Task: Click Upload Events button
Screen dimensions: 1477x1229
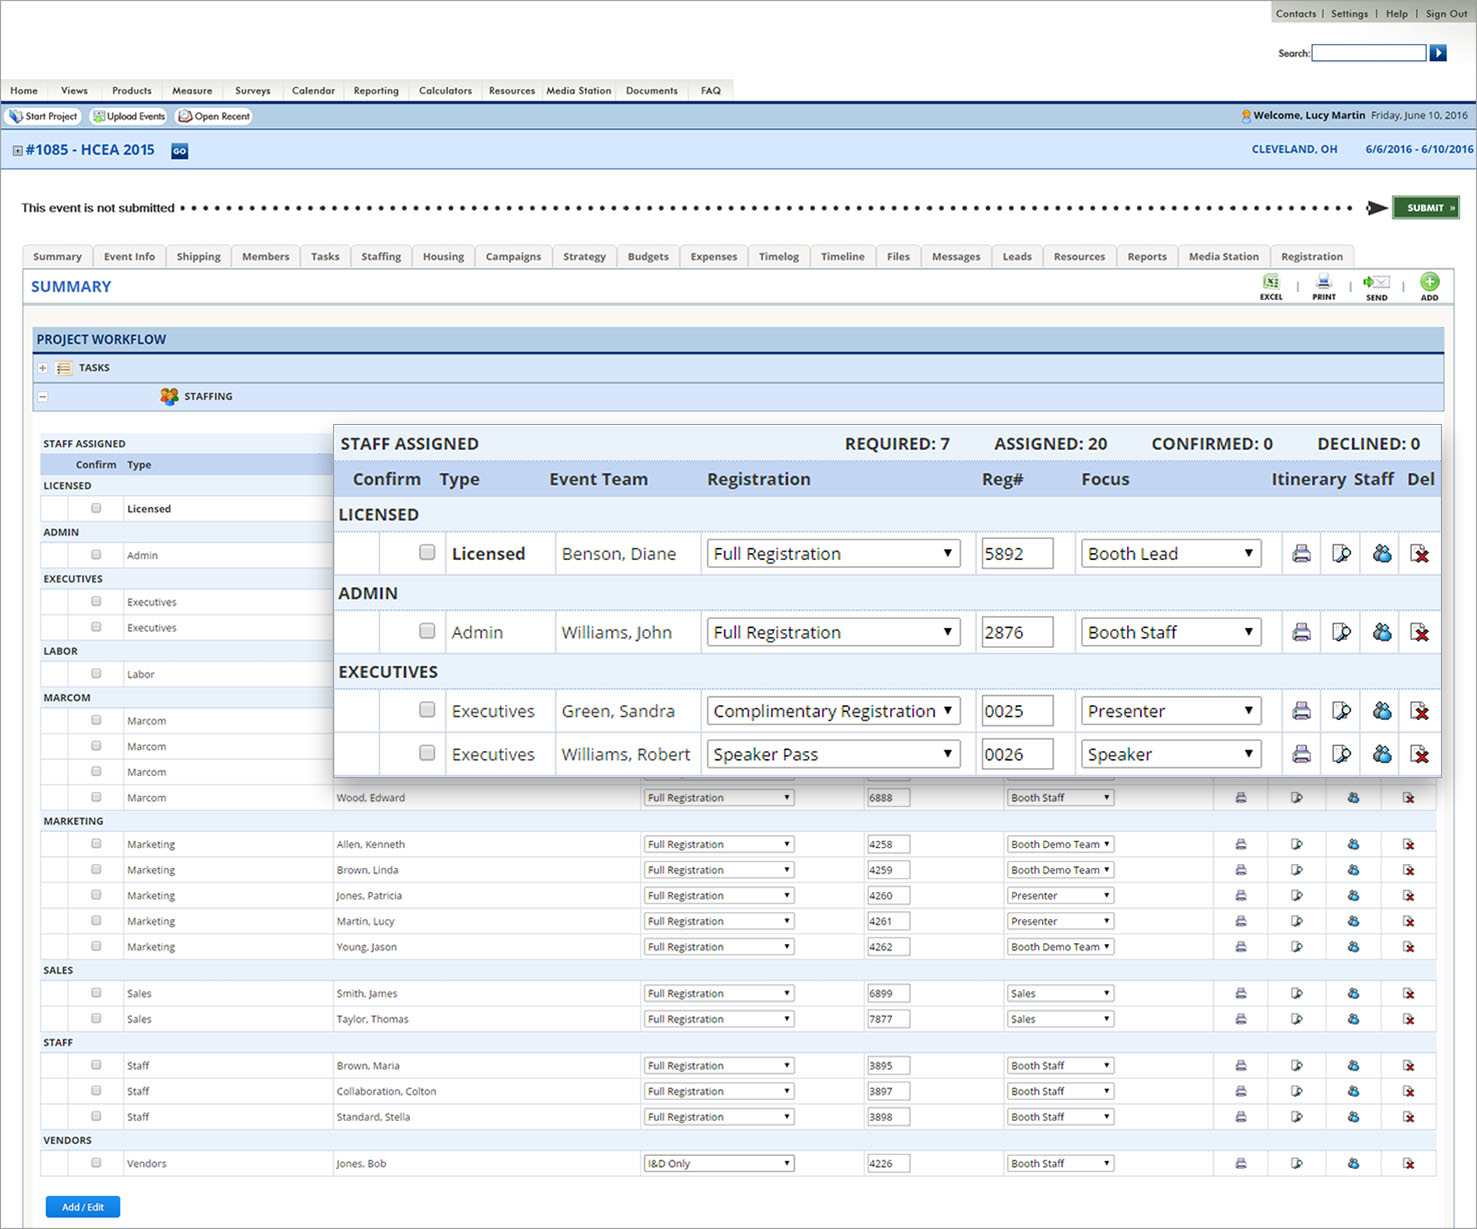Action: [x=129, y=117]
